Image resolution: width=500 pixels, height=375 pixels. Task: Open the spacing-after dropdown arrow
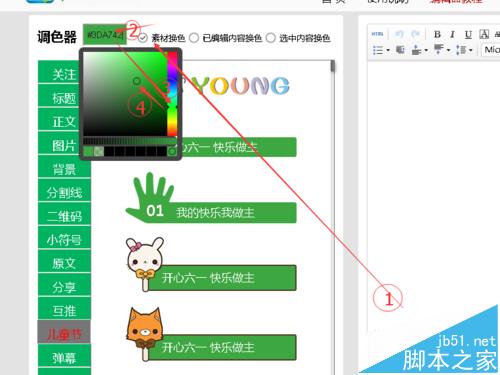448,50
